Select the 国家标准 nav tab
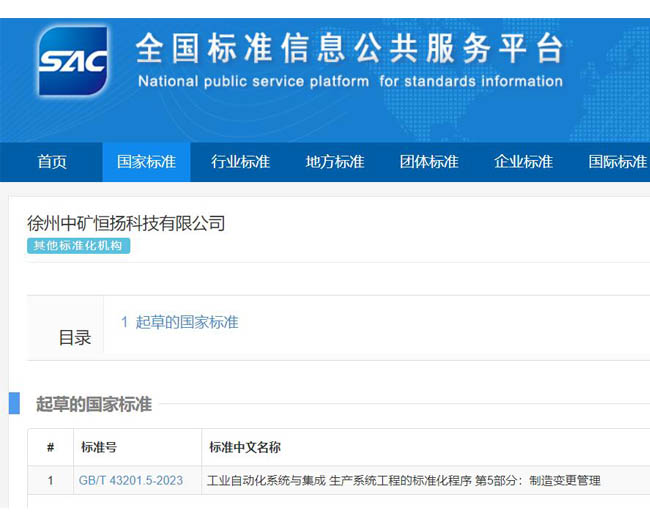Screen dimensions: 650x520 click(146, 162)
